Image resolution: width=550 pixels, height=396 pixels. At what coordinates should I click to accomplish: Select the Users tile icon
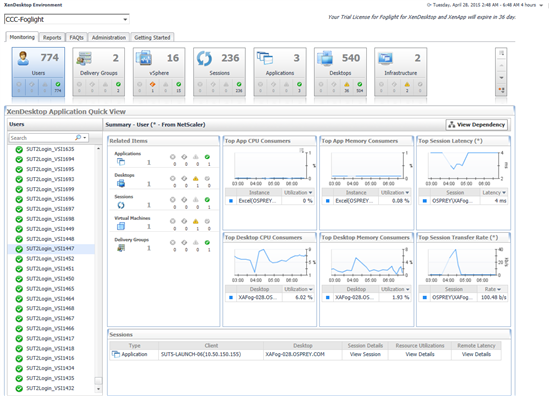coord(24,59)
